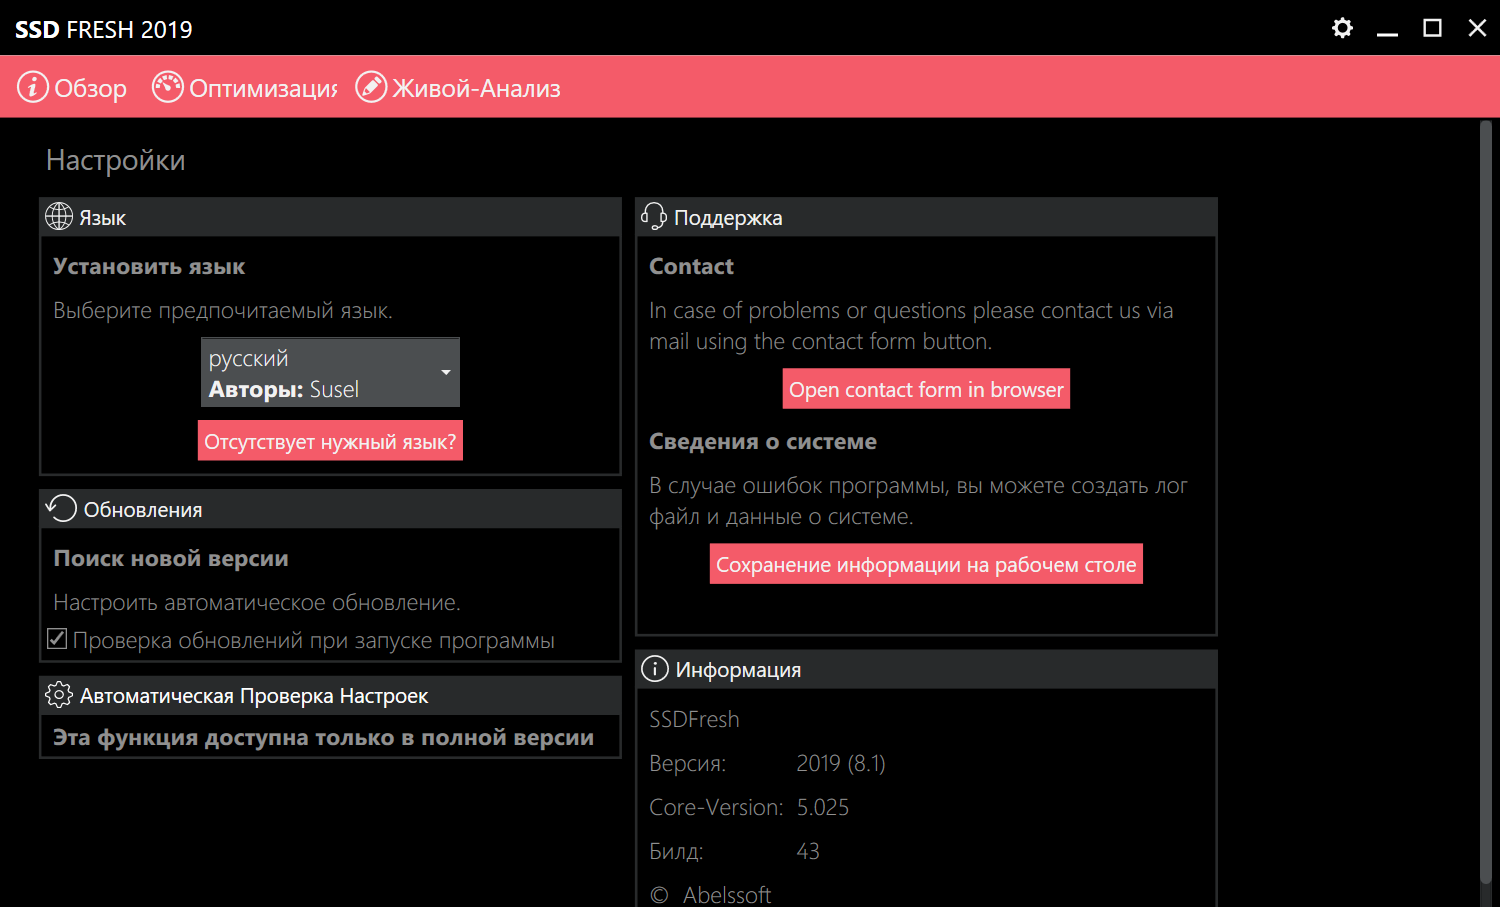This screenshot has width=1500, height=907.
Task: Click the © Abelssoft copyright text
Action: pos(710,895)
